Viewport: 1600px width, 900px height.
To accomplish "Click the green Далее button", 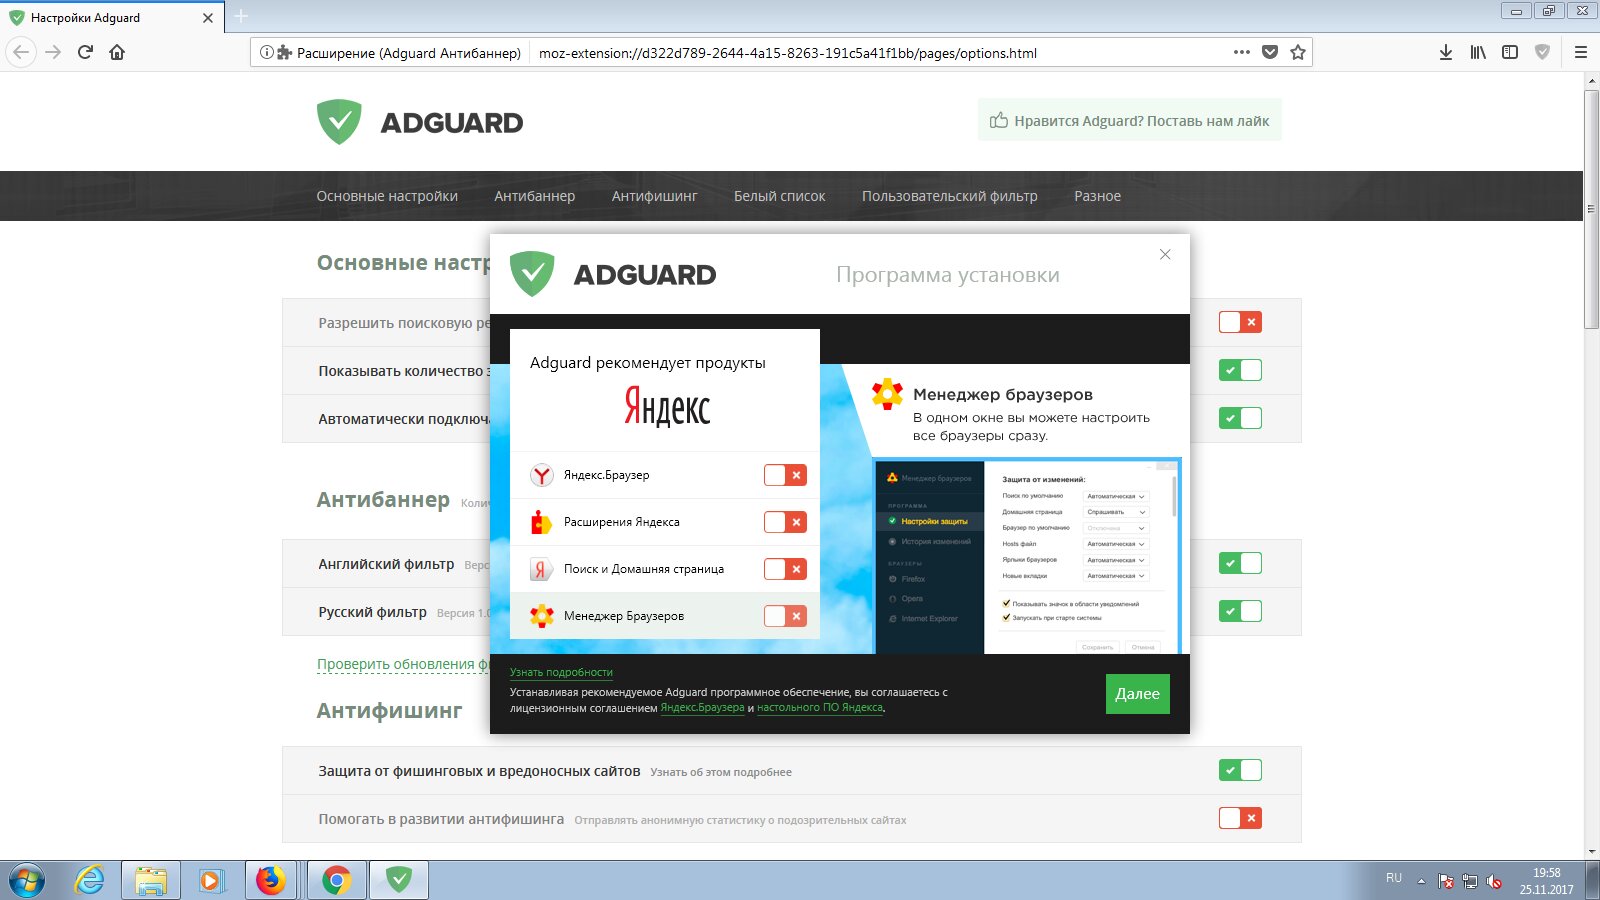I will coord(1137,694).
